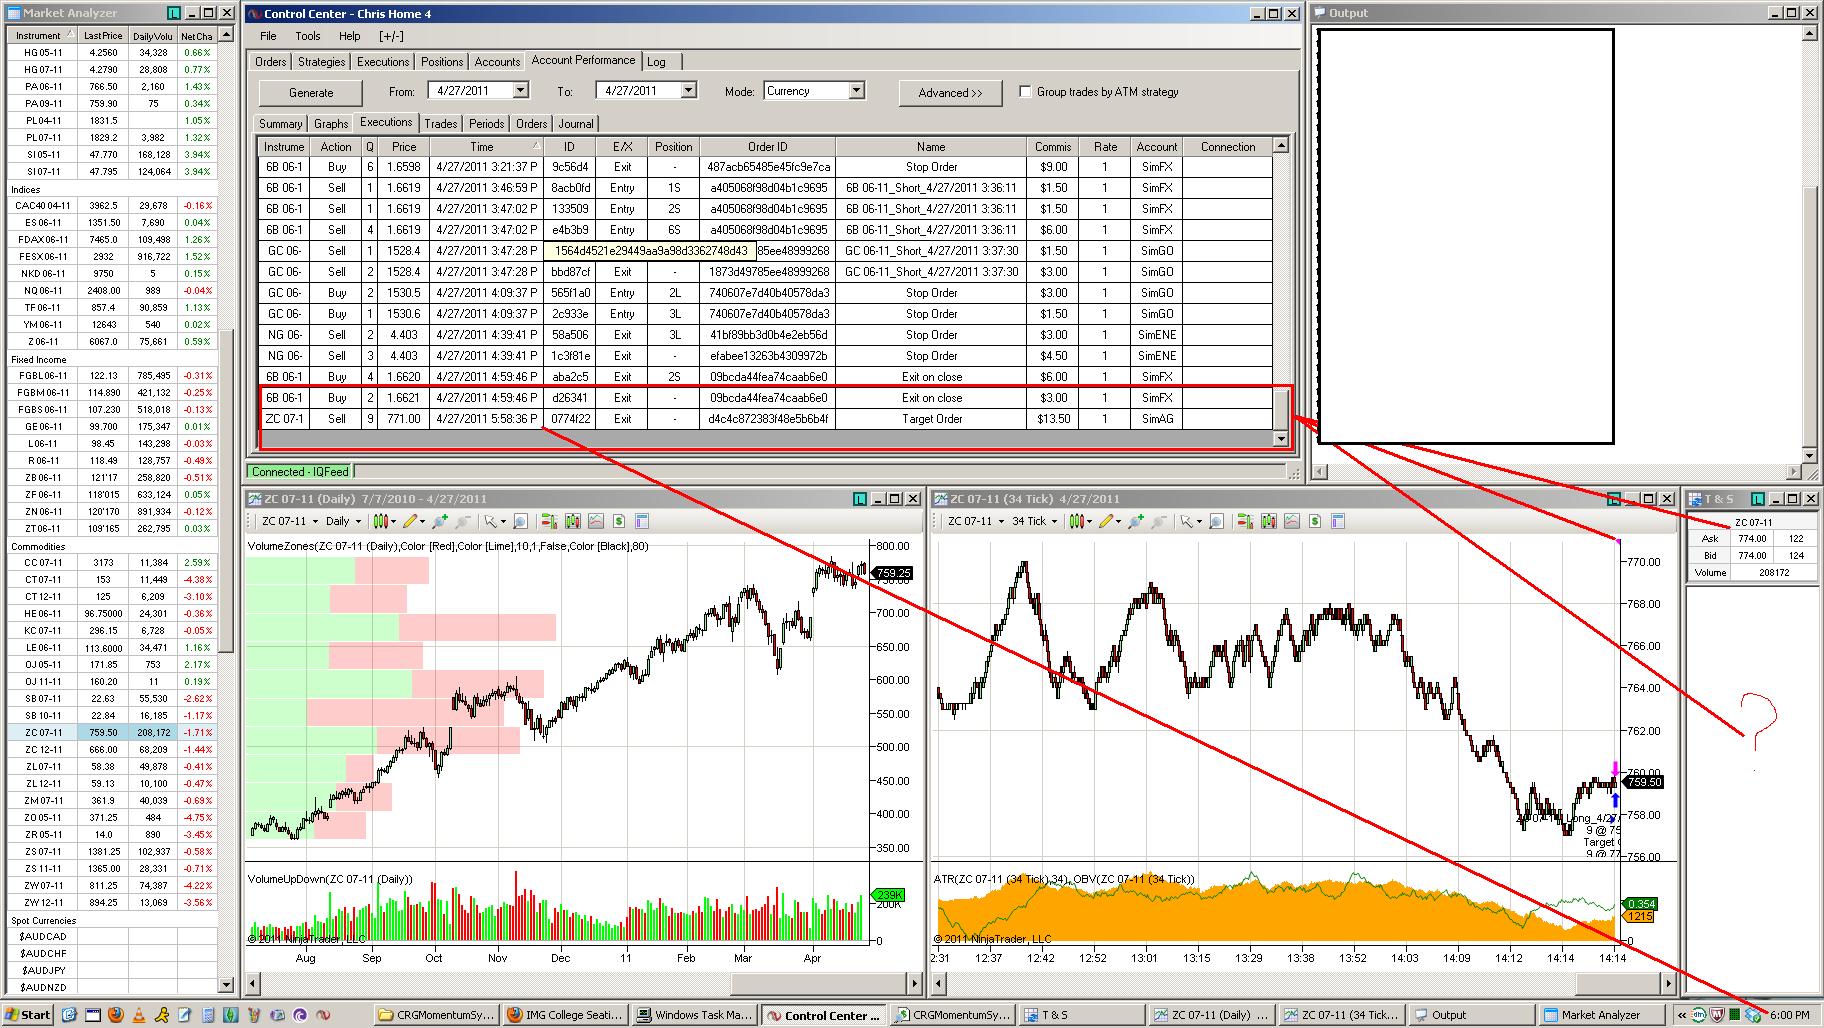Click the ES 06-11 instrument row
Image resolution: width=1824 pixels, height=1028 pixels.
(x=111, y=222)
